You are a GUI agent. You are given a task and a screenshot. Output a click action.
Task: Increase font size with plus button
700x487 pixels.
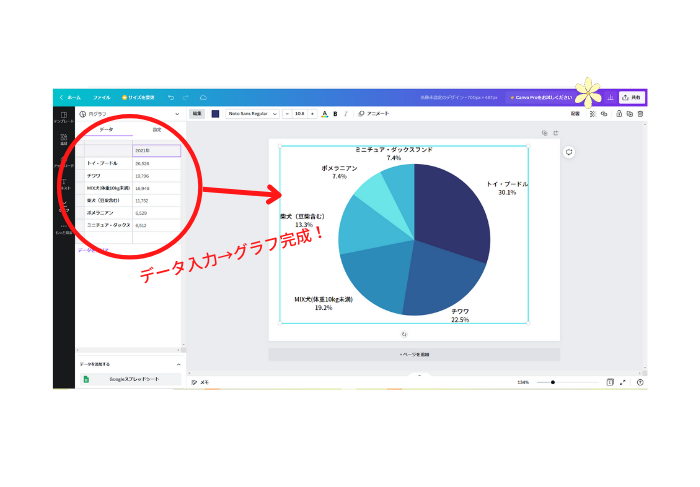[x=312, y=114]
